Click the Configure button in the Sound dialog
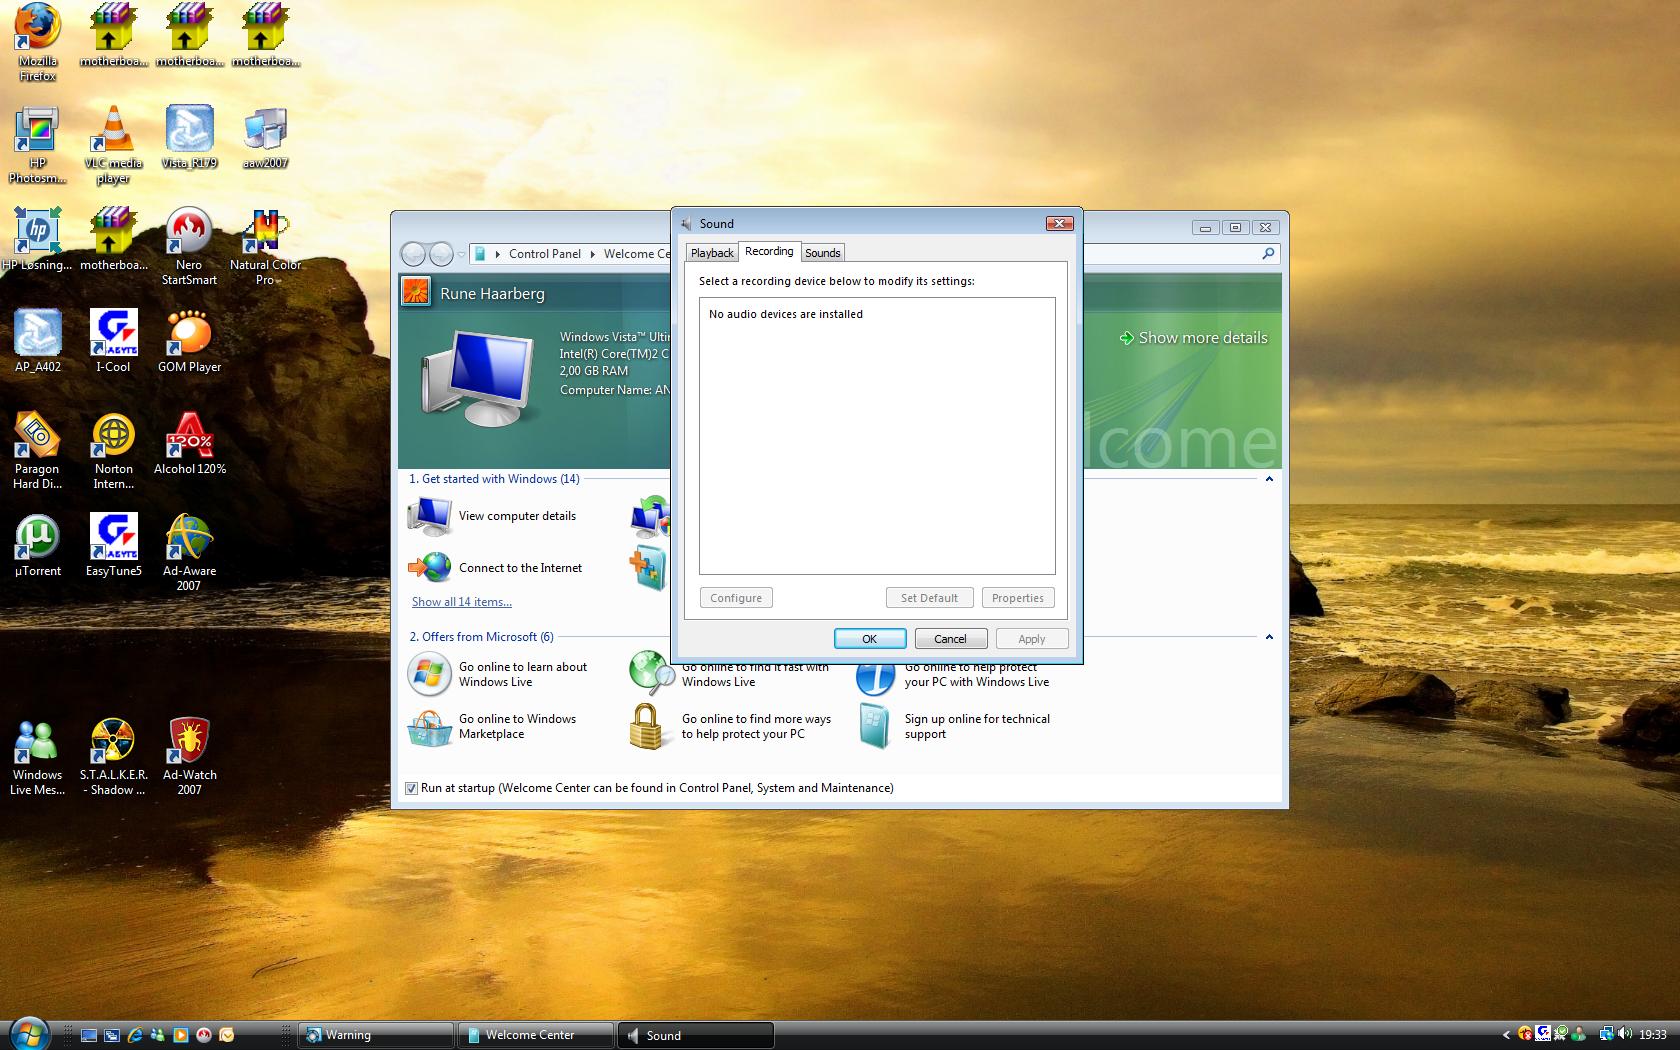This screenshot has width=1680, height=1050. [736, 598]
